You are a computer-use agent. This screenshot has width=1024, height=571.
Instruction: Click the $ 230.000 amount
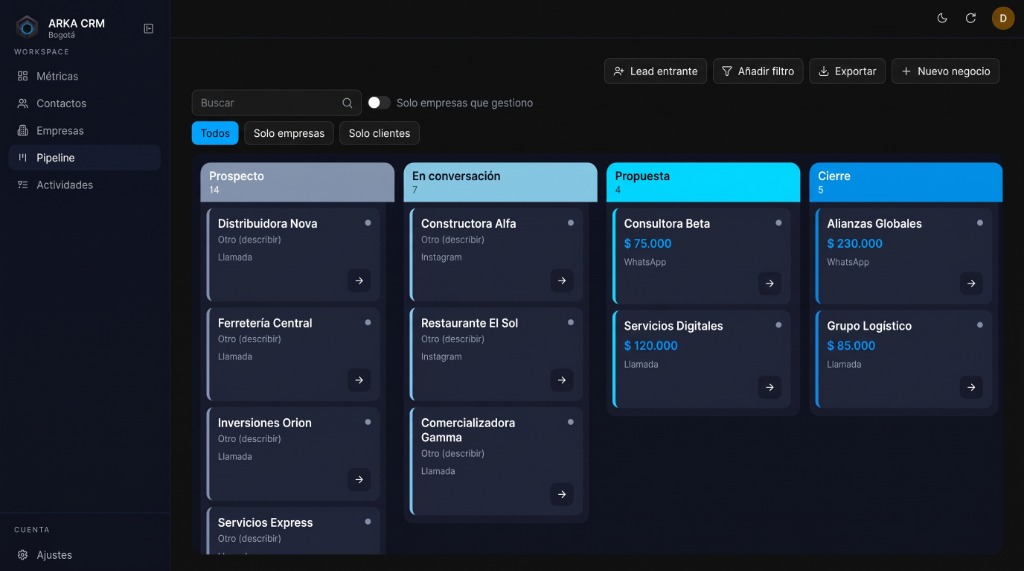[854, 244]
